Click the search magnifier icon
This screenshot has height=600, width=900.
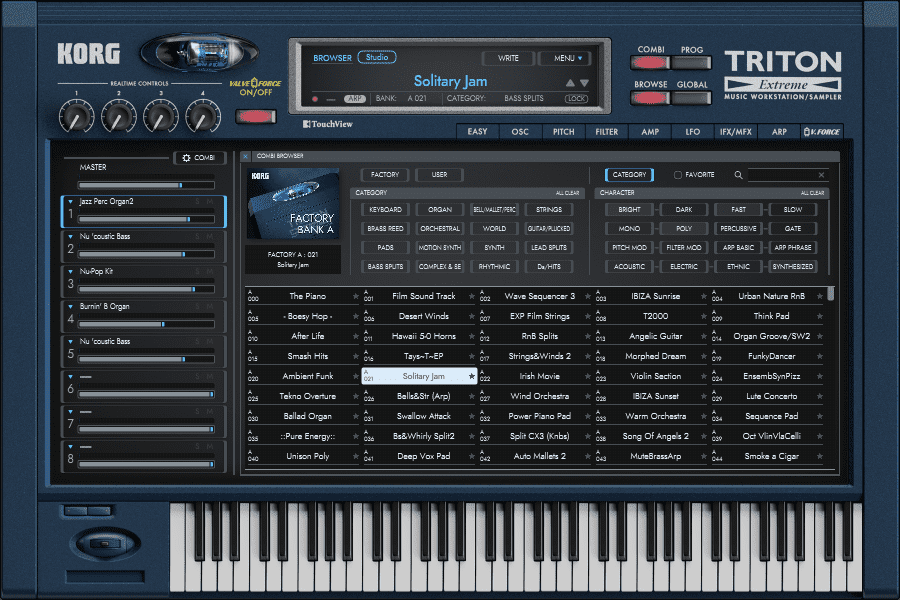pos(738,175)
